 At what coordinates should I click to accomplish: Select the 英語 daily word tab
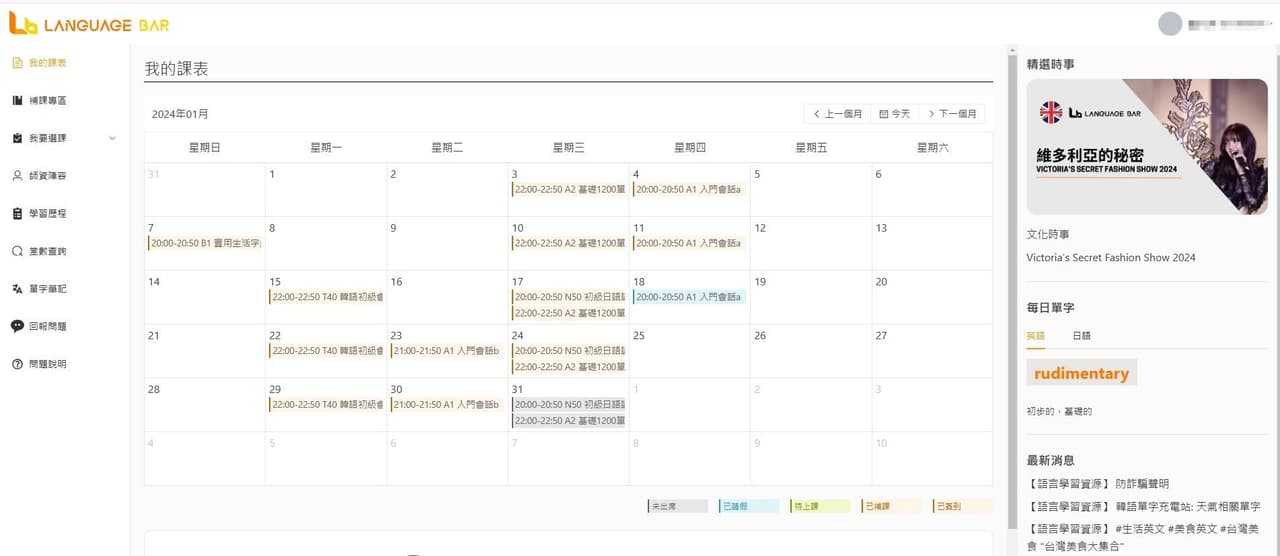click(1035, 336)
